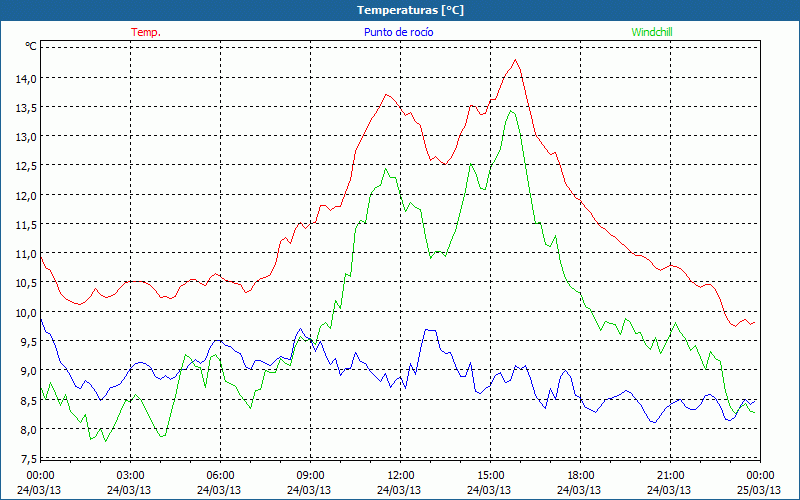Screen dimensions: 800x500
Task: Click the '13,0' y-axis value
Action: [x=26, y=137]
